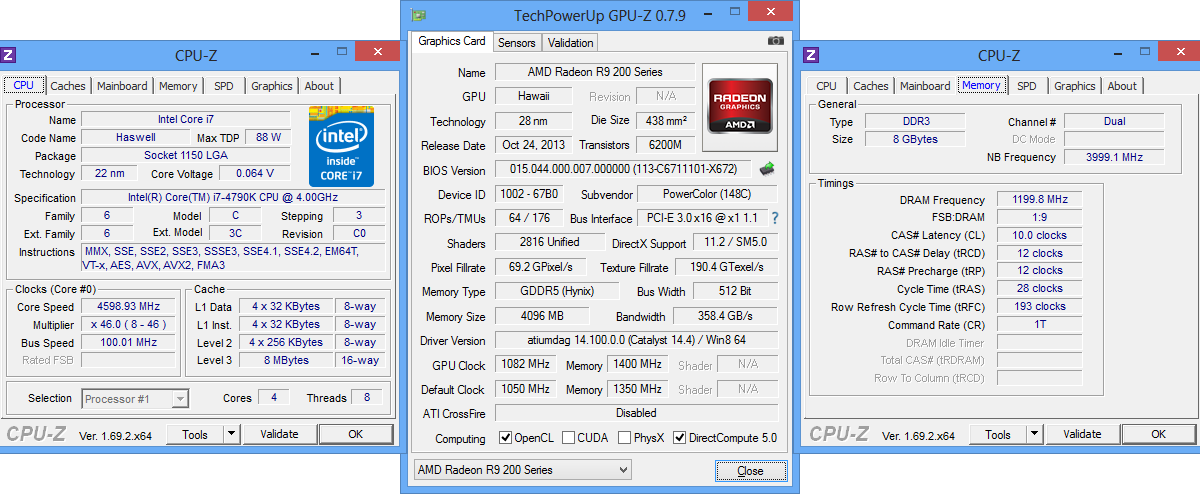Switch to CPU tab in right CPU-Z
The height and width of the screenshot is (494, 1200).
click(826, 86)
